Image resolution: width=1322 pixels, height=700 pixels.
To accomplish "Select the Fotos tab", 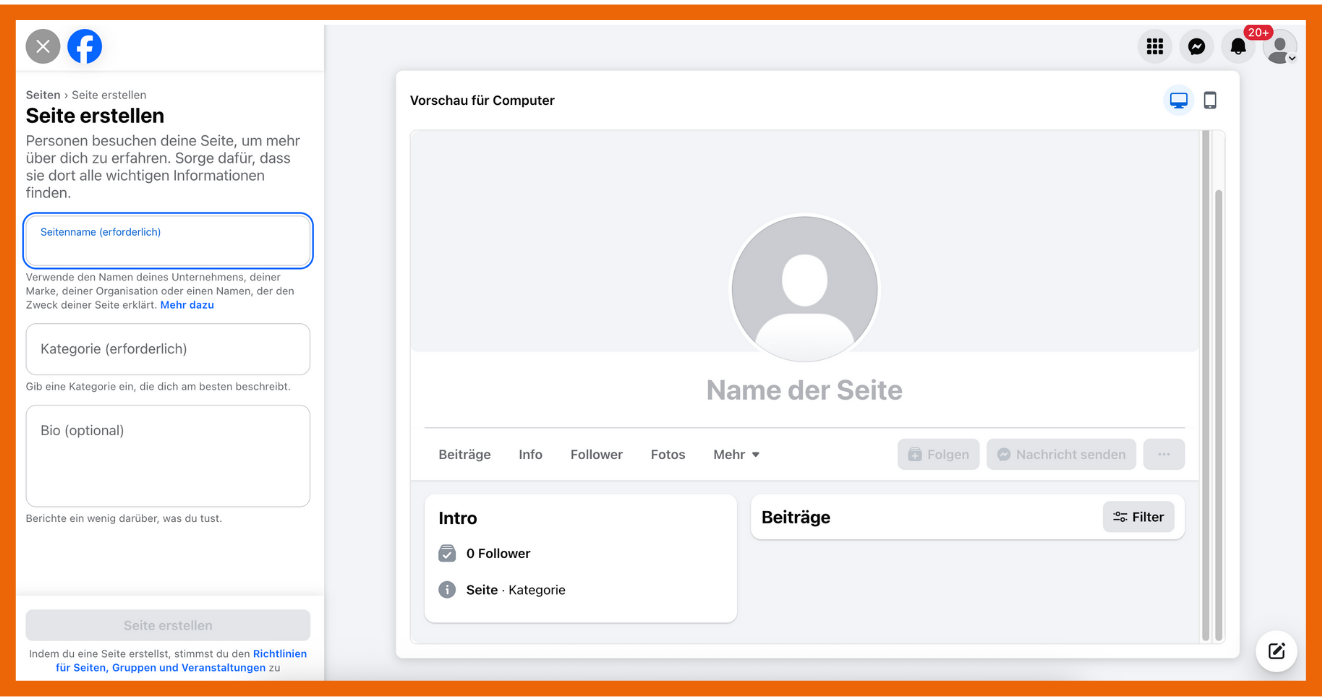I will click(x=668, y=454).
